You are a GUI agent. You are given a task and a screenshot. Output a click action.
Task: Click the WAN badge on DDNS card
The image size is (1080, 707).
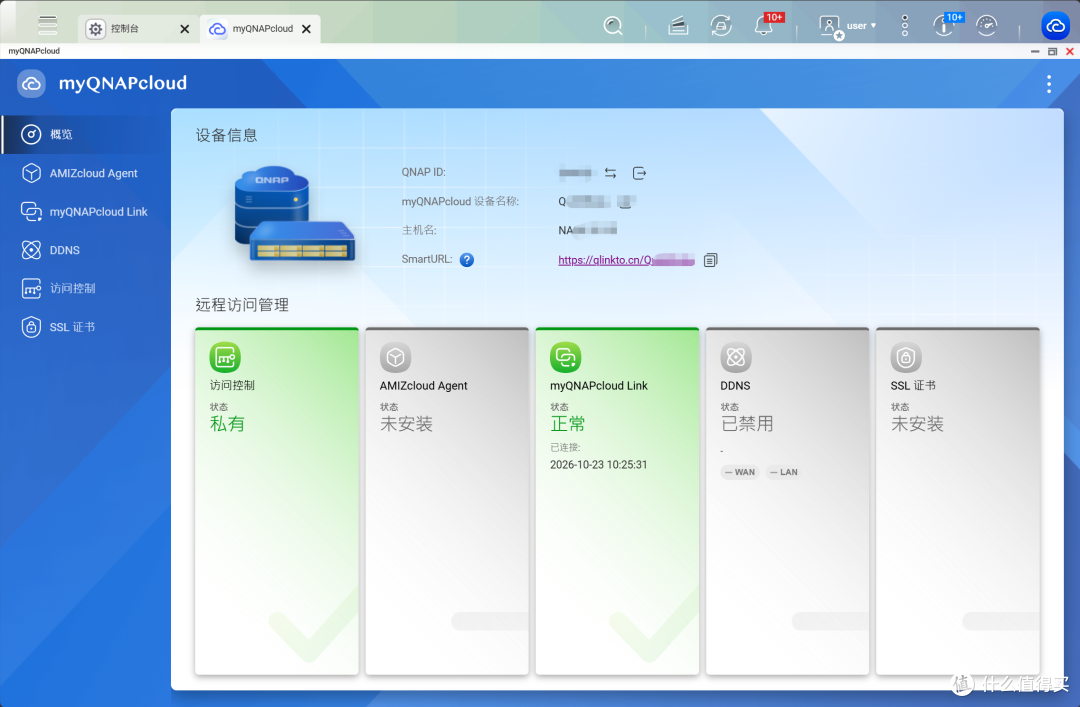click(740, 472)
